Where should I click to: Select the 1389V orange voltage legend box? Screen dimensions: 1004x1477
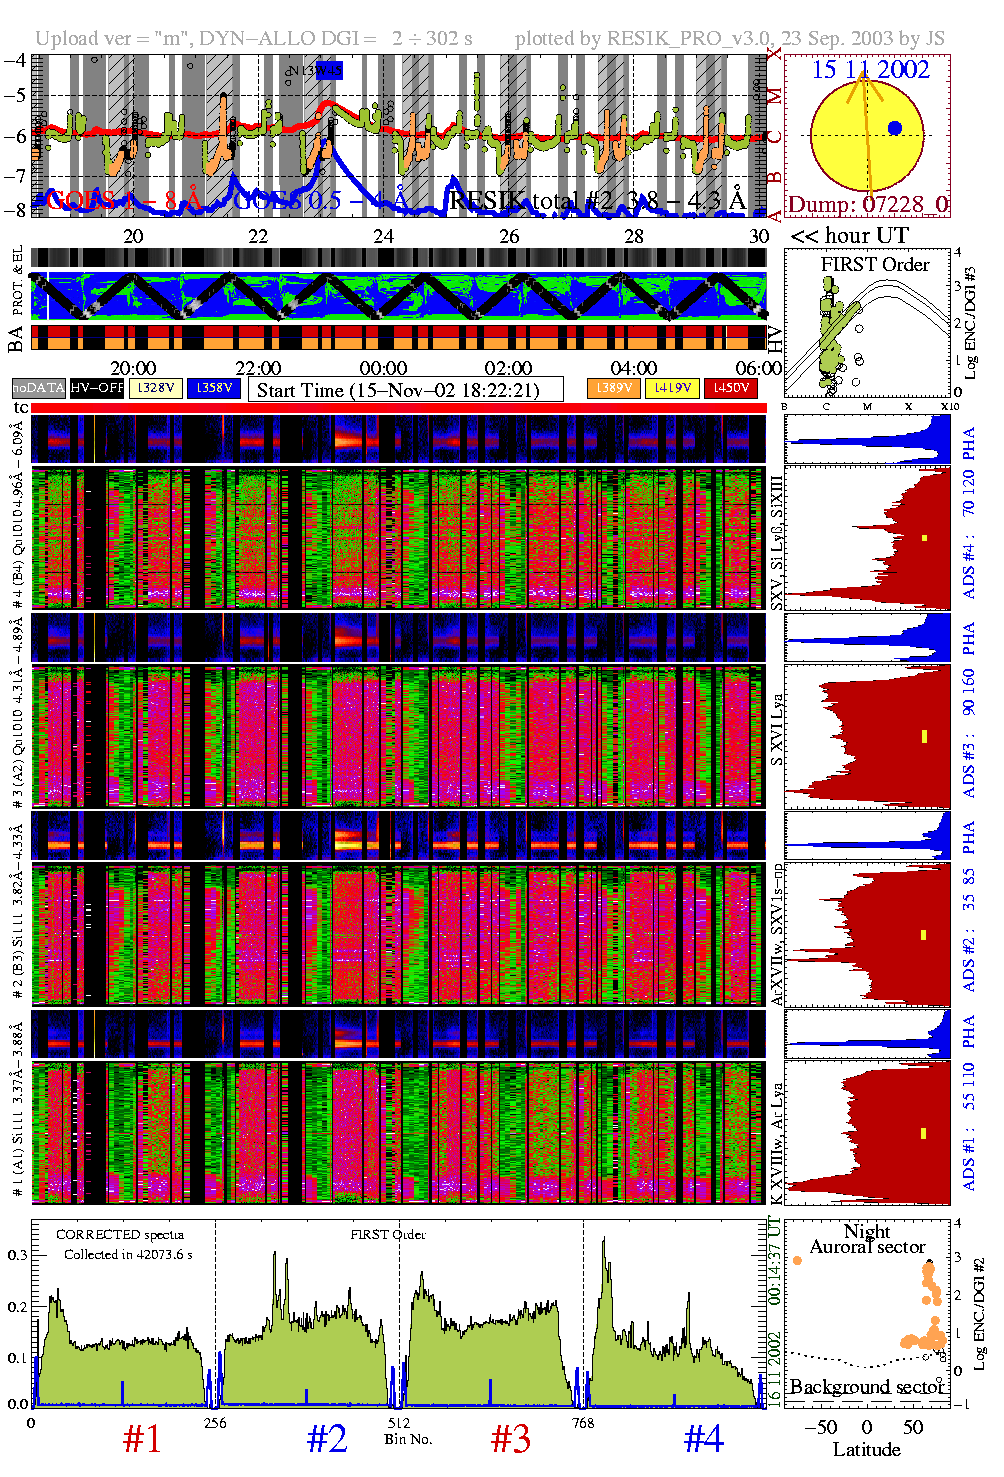(614, 388)
